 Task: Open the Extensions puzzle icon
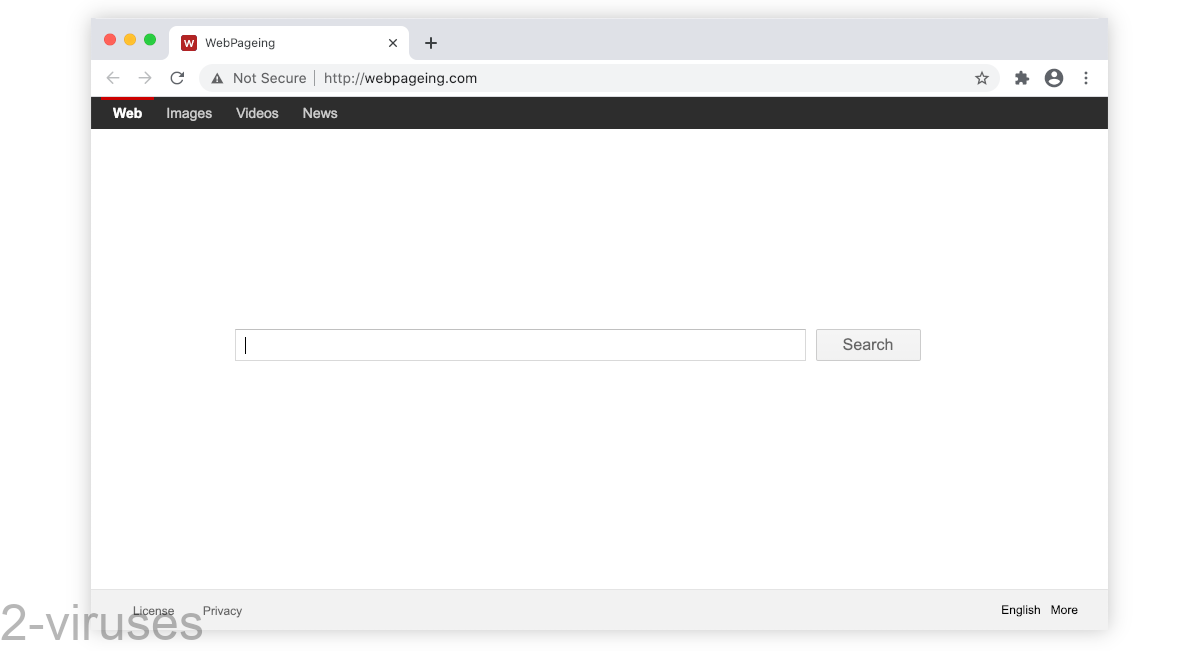click(x=1021, y=78)
